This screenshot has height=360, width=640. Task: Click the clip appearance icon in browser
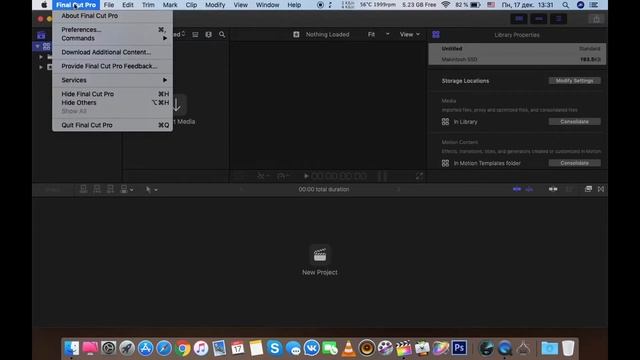[209, 35]
